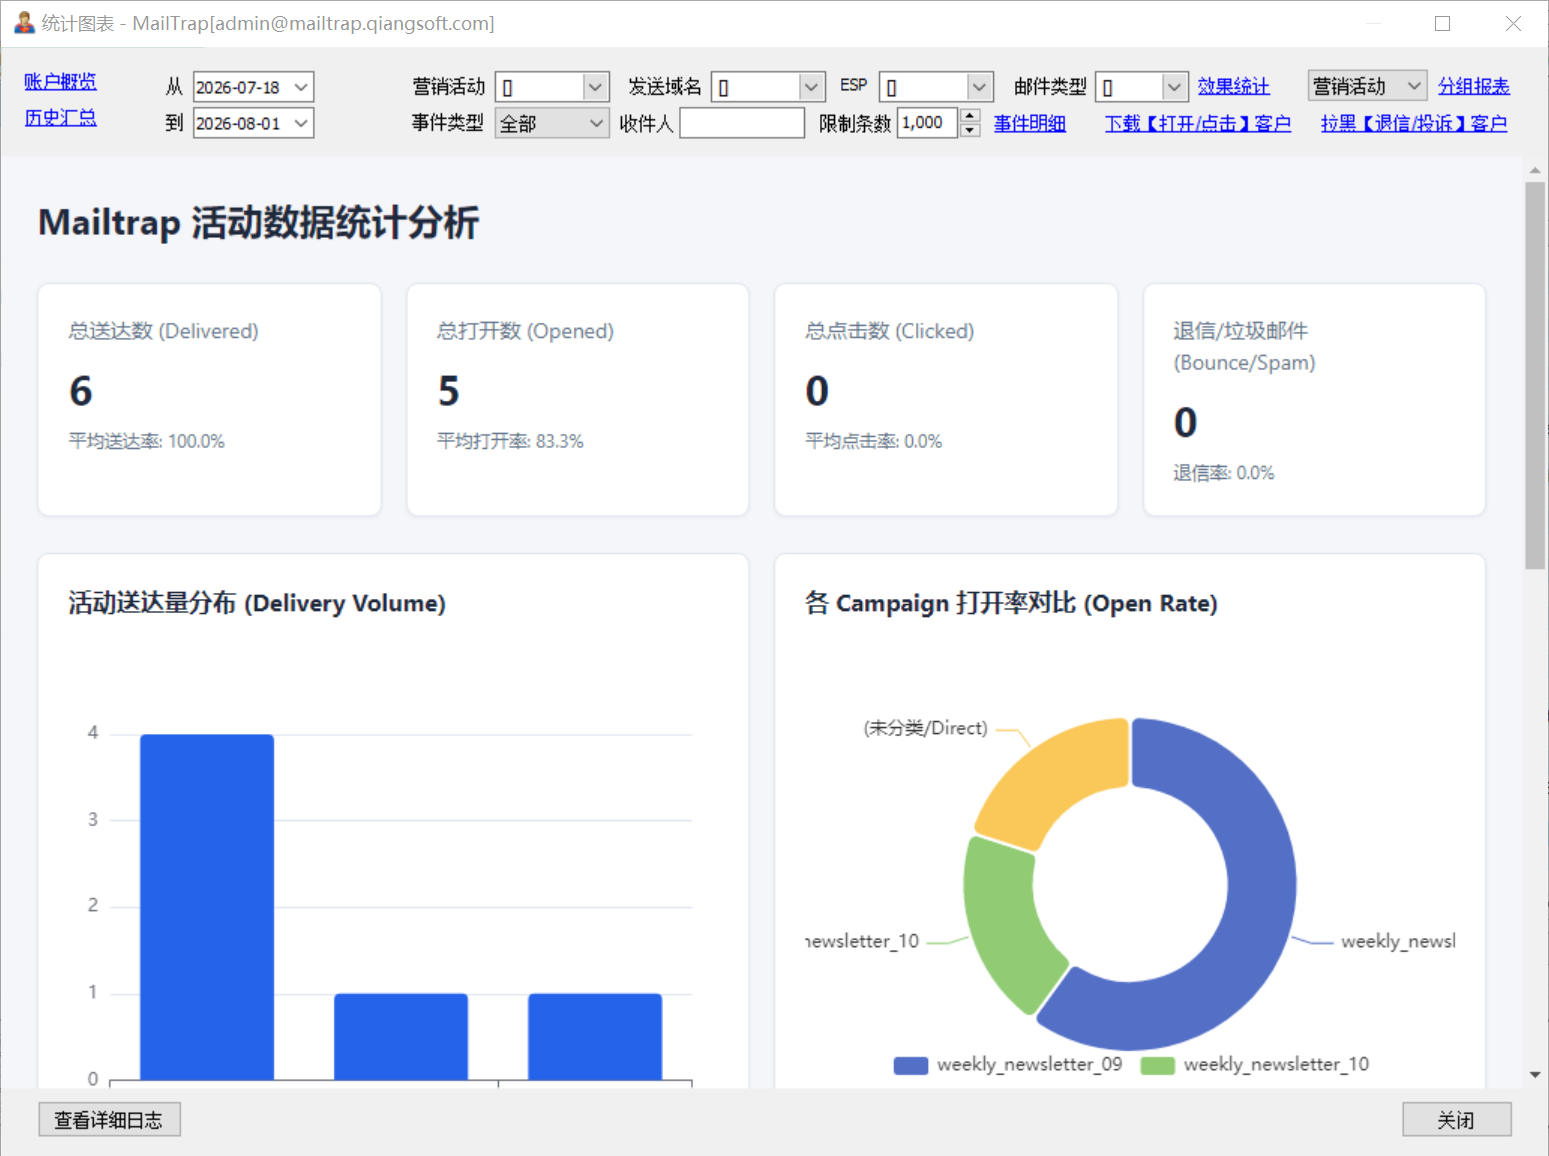Increase the 限制条数 limit with up arrow
Screen dimensions: 1549x1156
pyautogui.click(x=970, y=116)
